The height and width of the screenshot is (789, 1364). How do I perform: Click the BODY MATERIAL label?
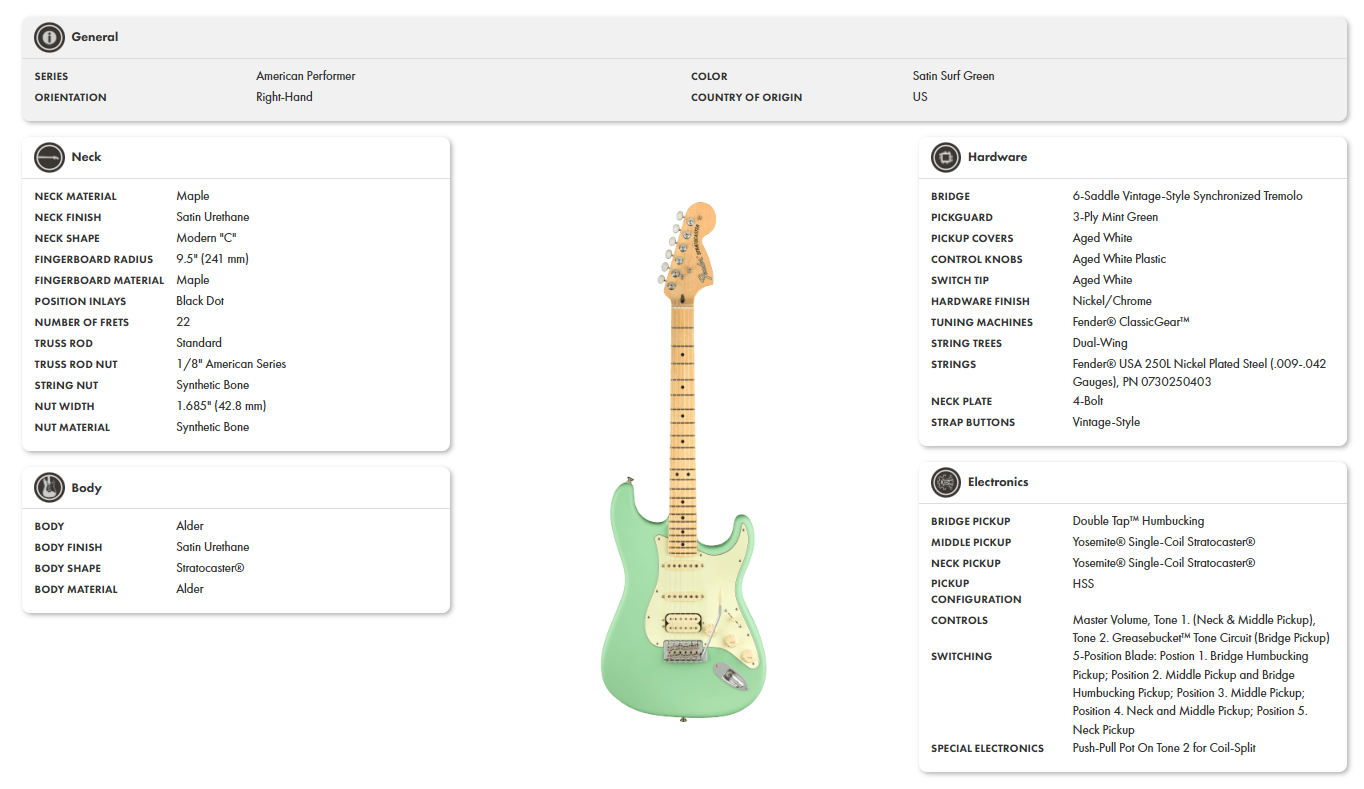(x=76, y=589)
